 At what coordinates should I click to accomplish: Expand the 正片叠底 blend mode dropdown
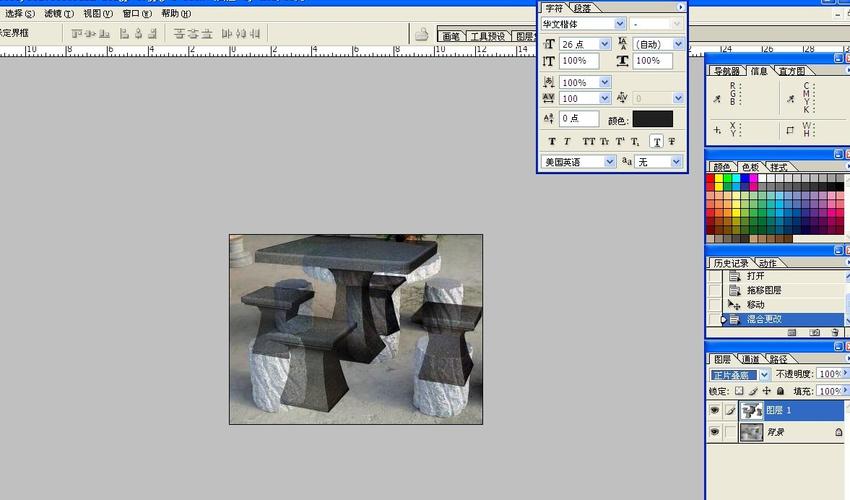coord(765,374)
